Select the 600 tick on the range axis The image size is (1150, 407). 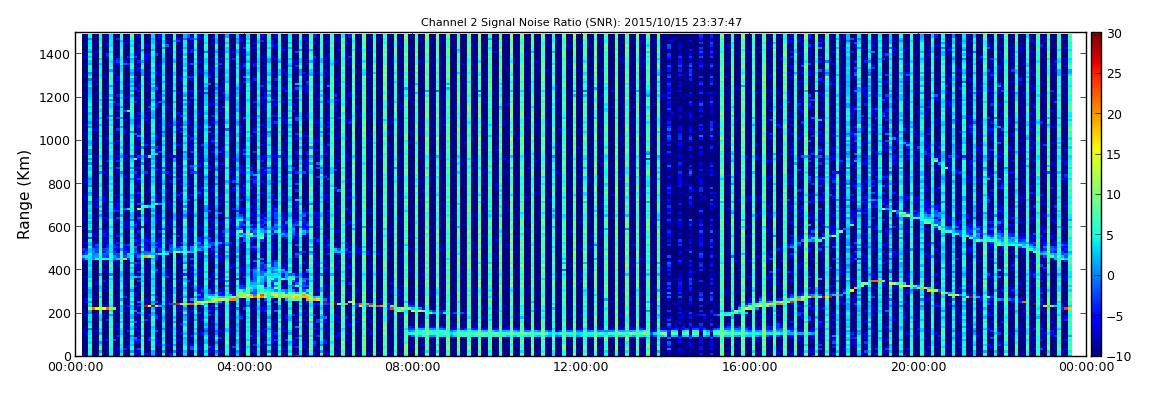click(x=59, y=227)
